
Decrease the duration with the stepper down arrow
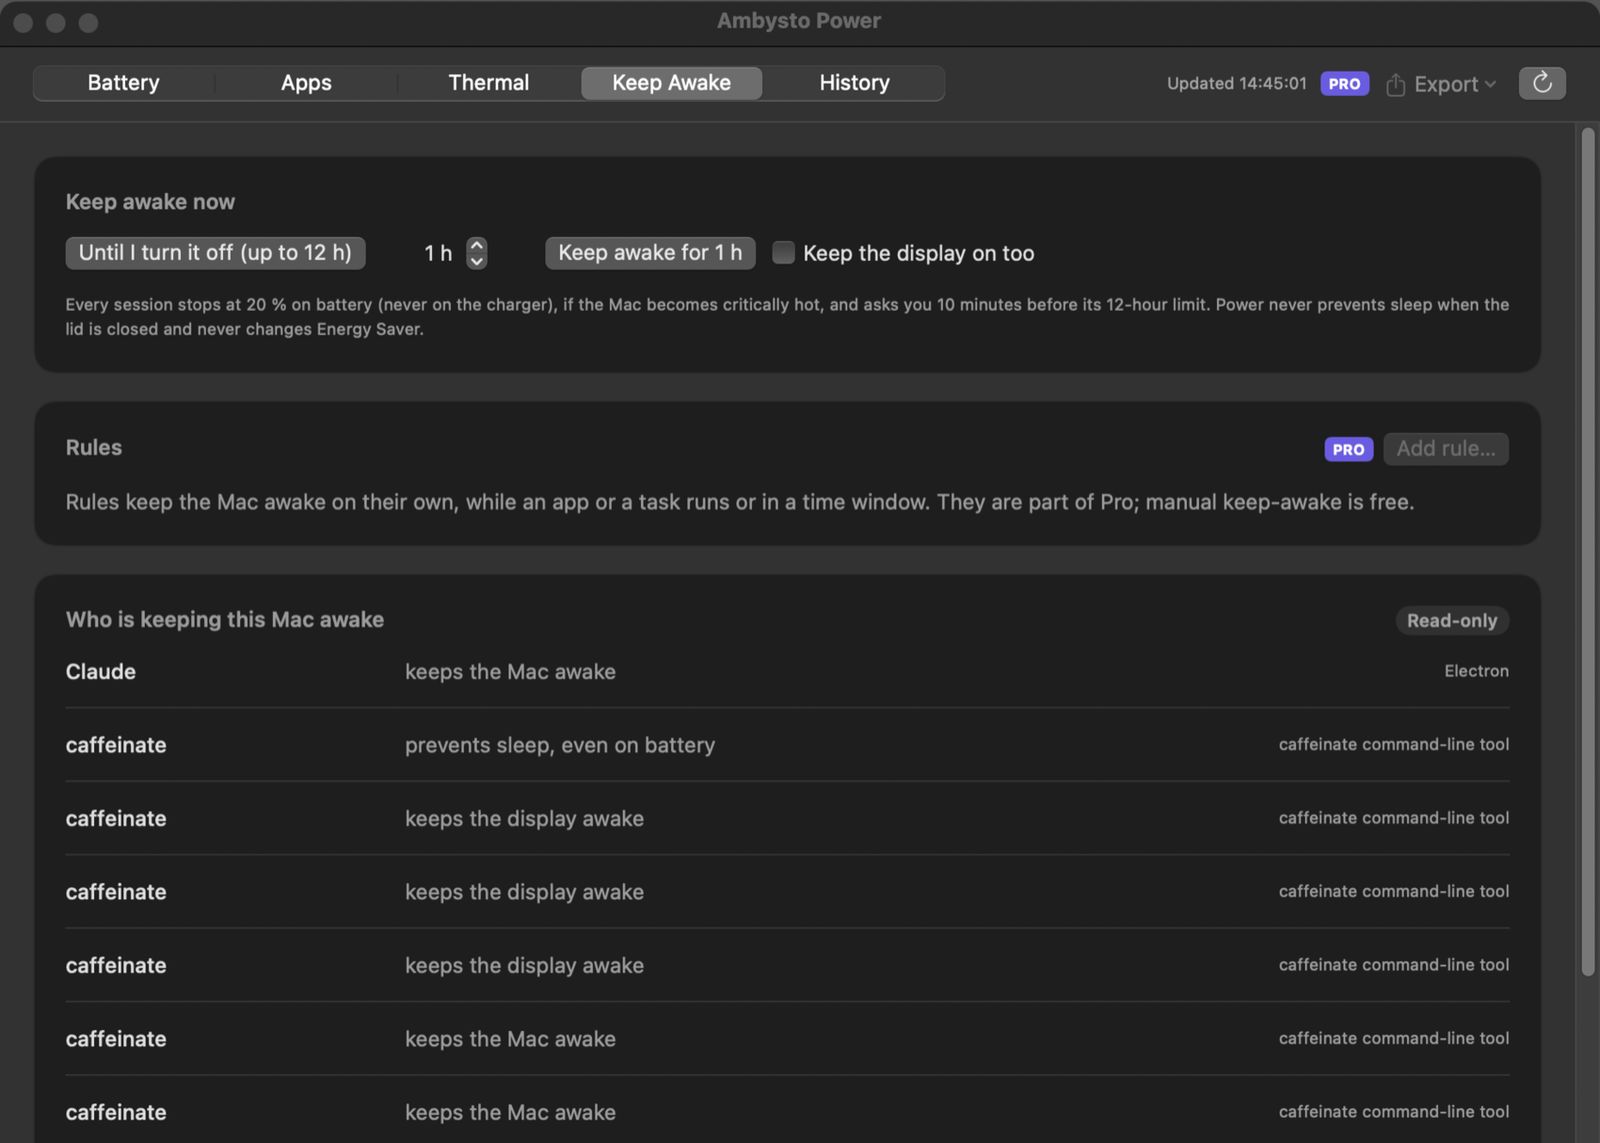[477, 261]
